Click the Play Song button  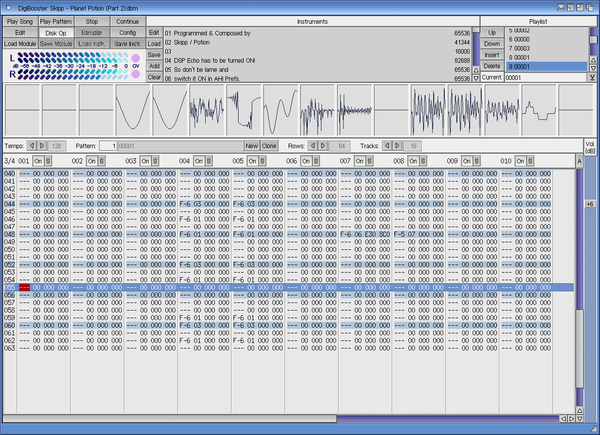point(20,20)
